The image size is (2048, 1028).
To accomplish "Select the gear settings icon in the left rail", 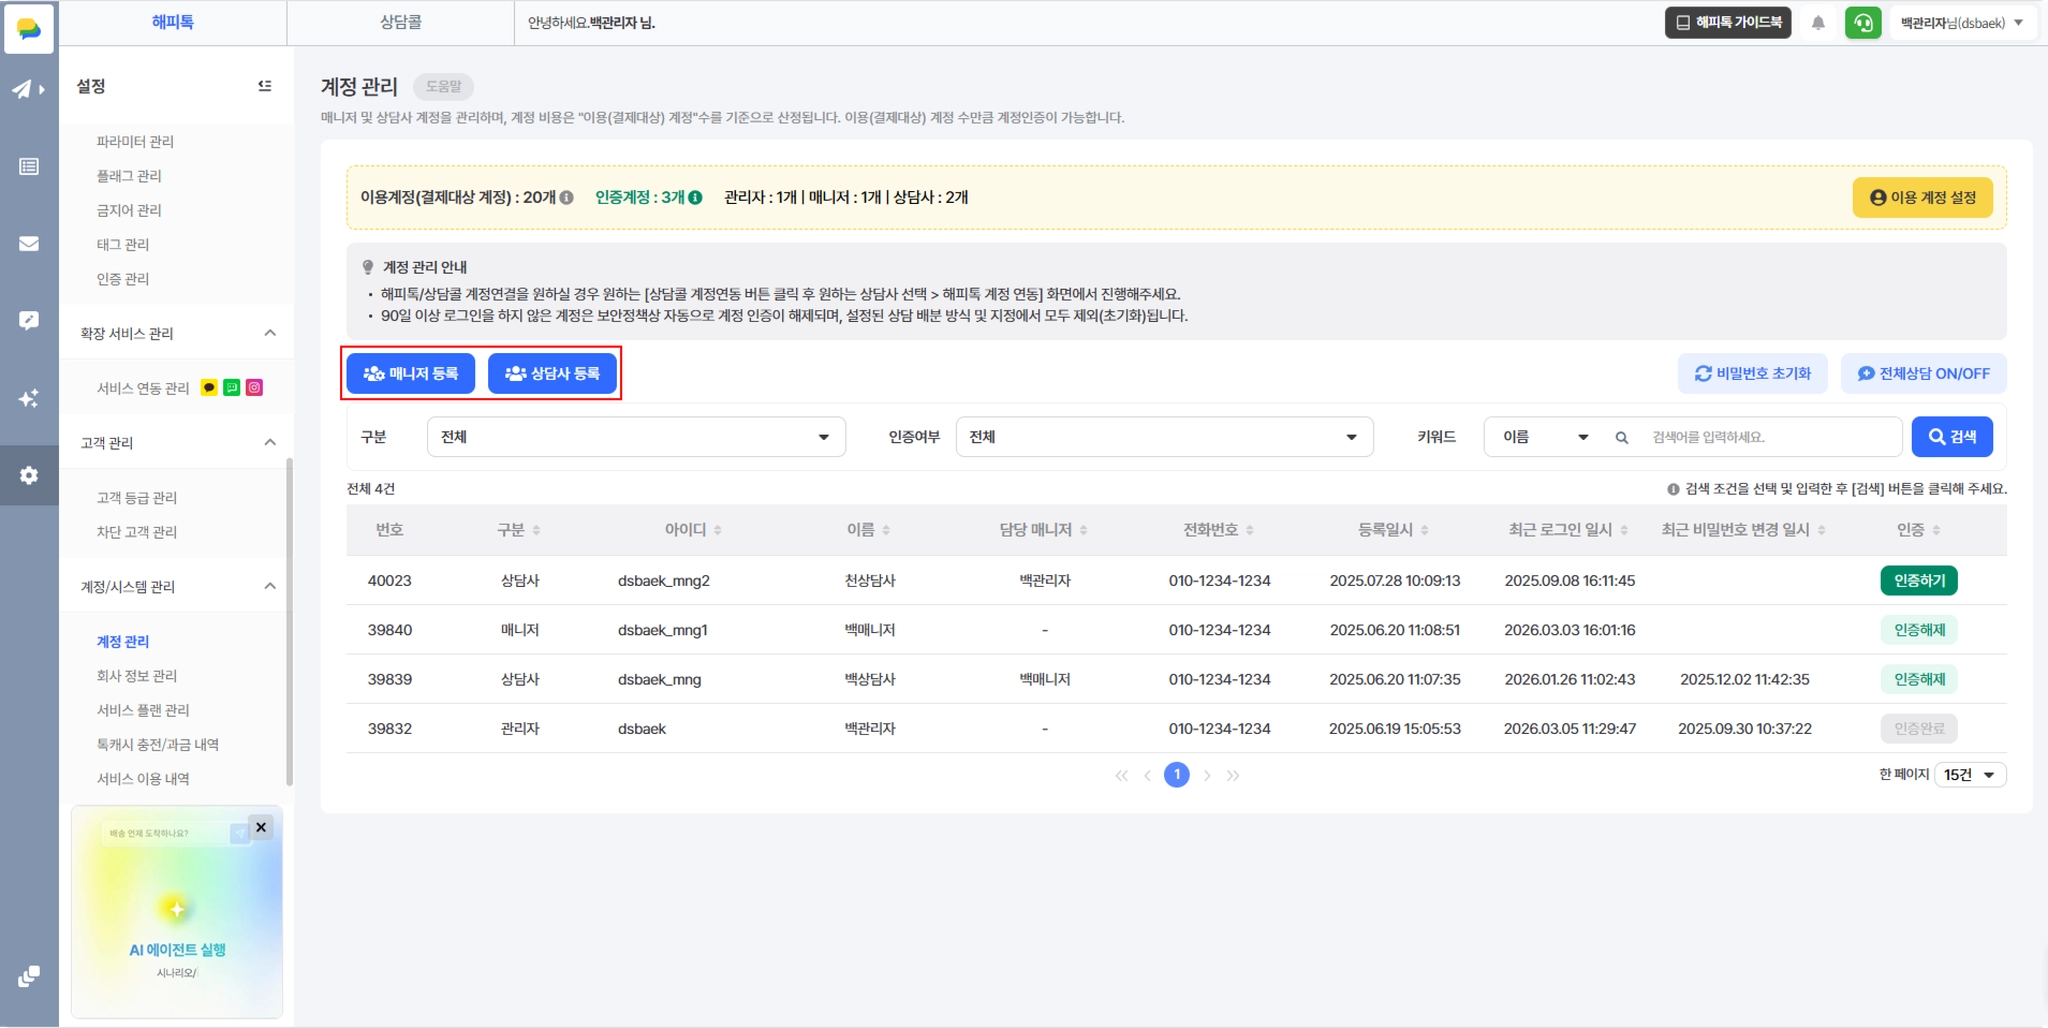I will (29, 475).
